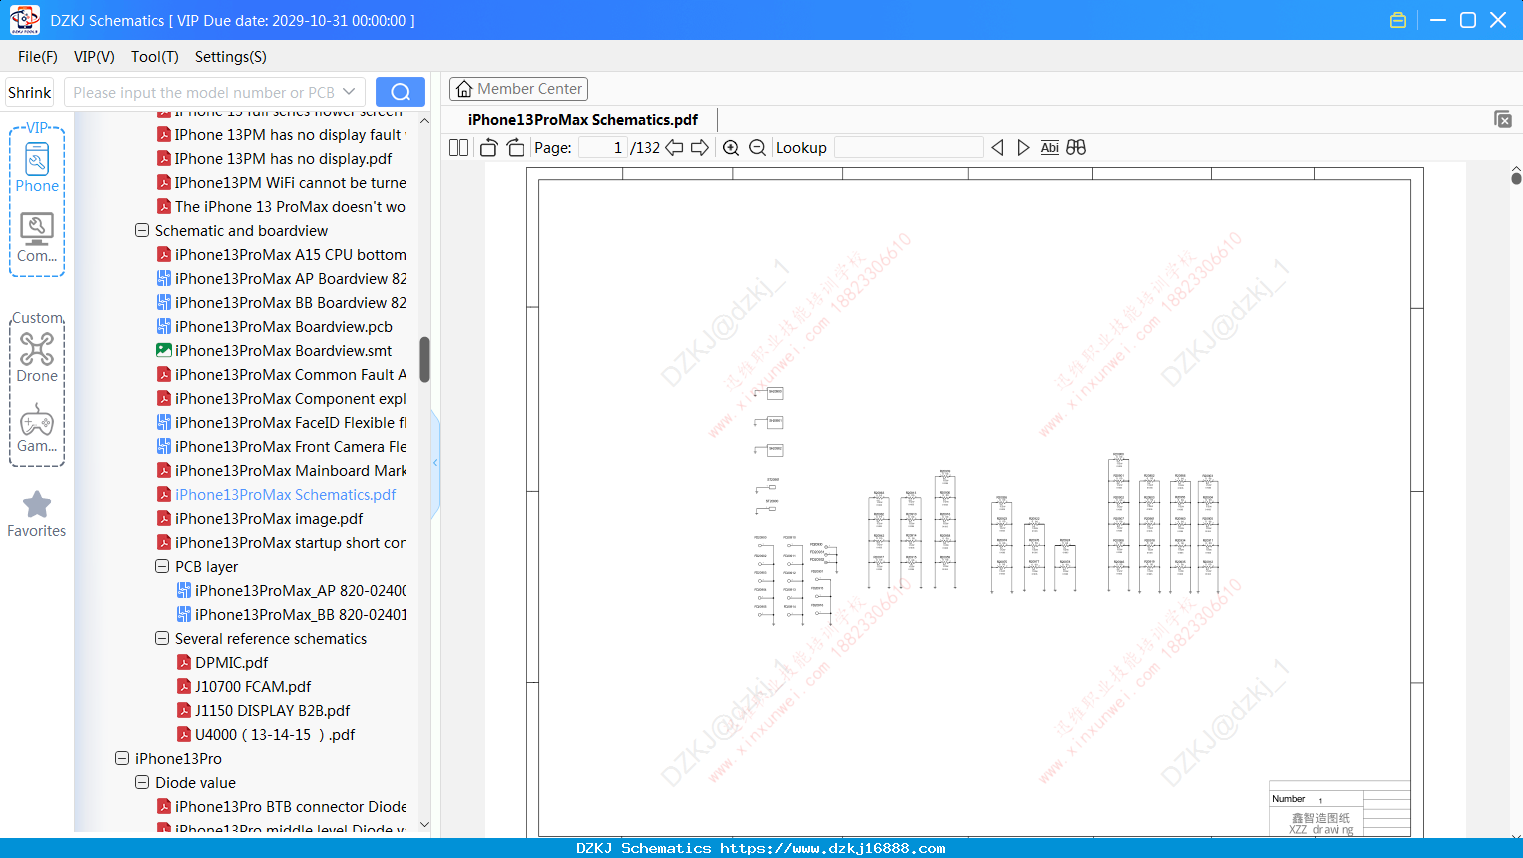Open the VIP(V) menu
The height and width of the screenshot is (858, 1523).
94,57
